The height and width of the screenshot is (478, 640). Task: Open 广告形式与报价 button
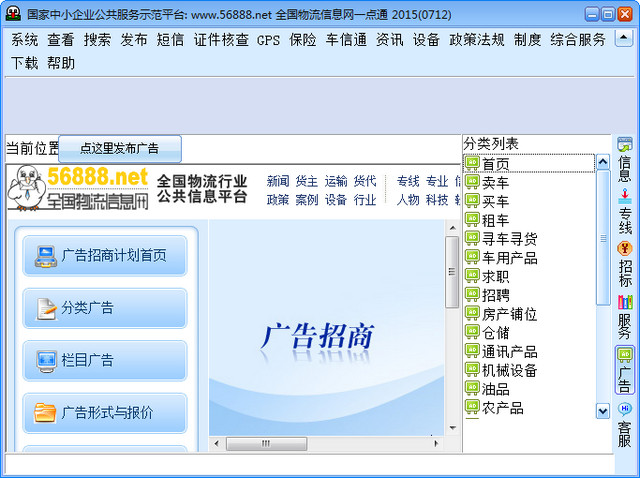105,413
